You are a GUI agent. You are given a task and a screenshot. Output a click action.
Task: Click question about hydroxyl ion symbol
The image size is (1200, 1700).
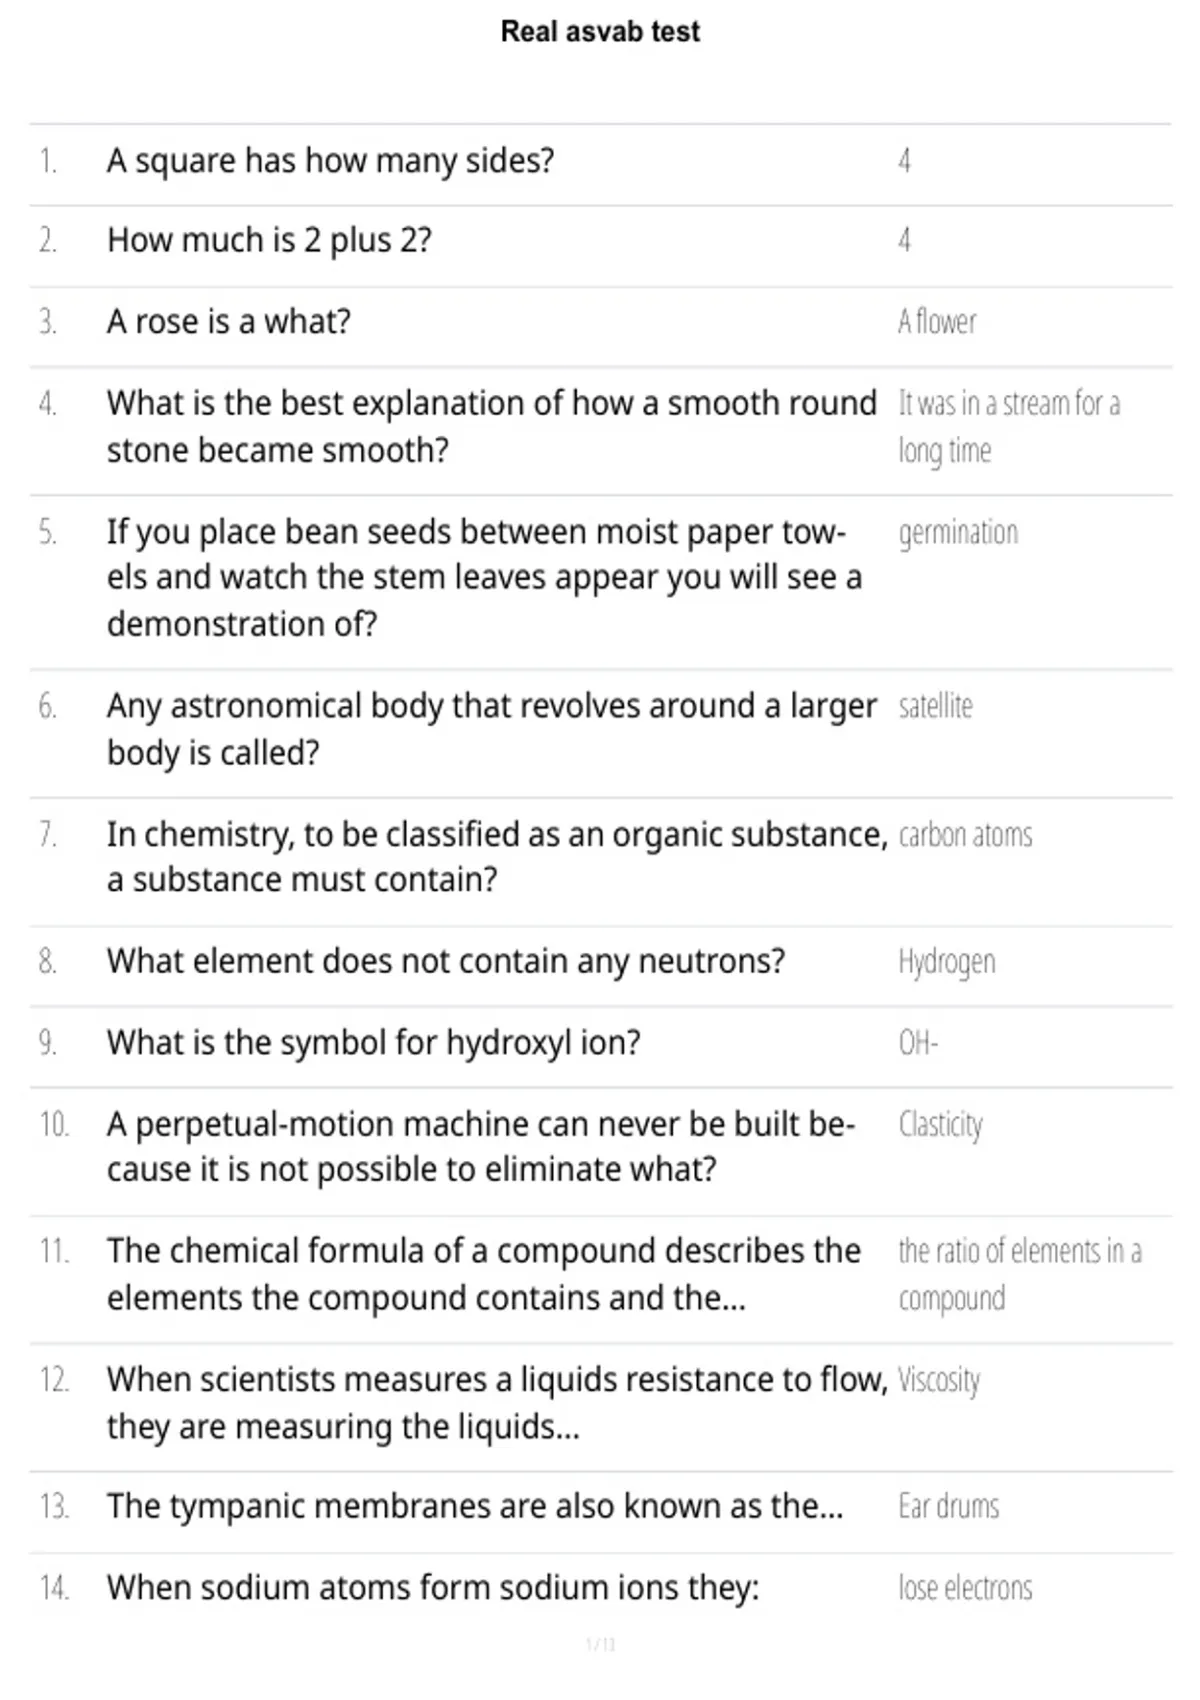374,1043
